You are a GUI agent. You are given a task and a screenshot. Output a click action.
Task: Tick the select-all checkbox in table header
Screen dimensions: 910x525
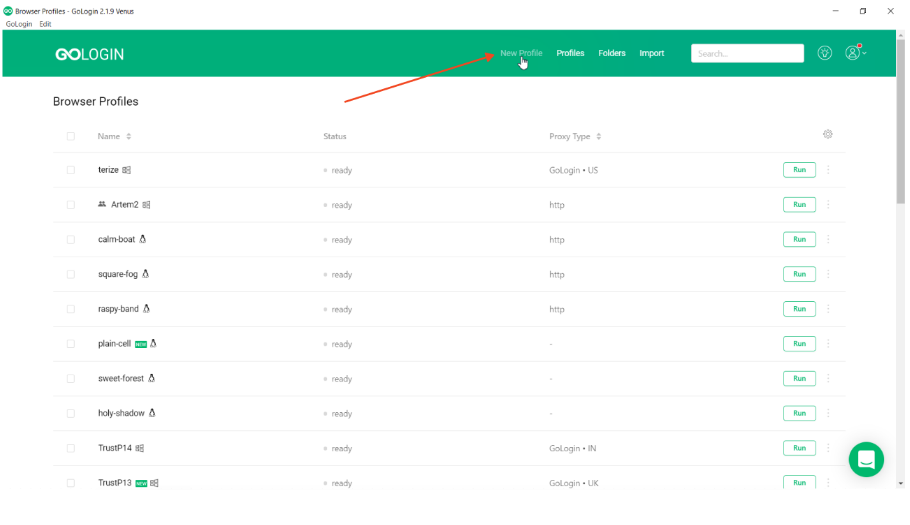click(x=71, y=136)
